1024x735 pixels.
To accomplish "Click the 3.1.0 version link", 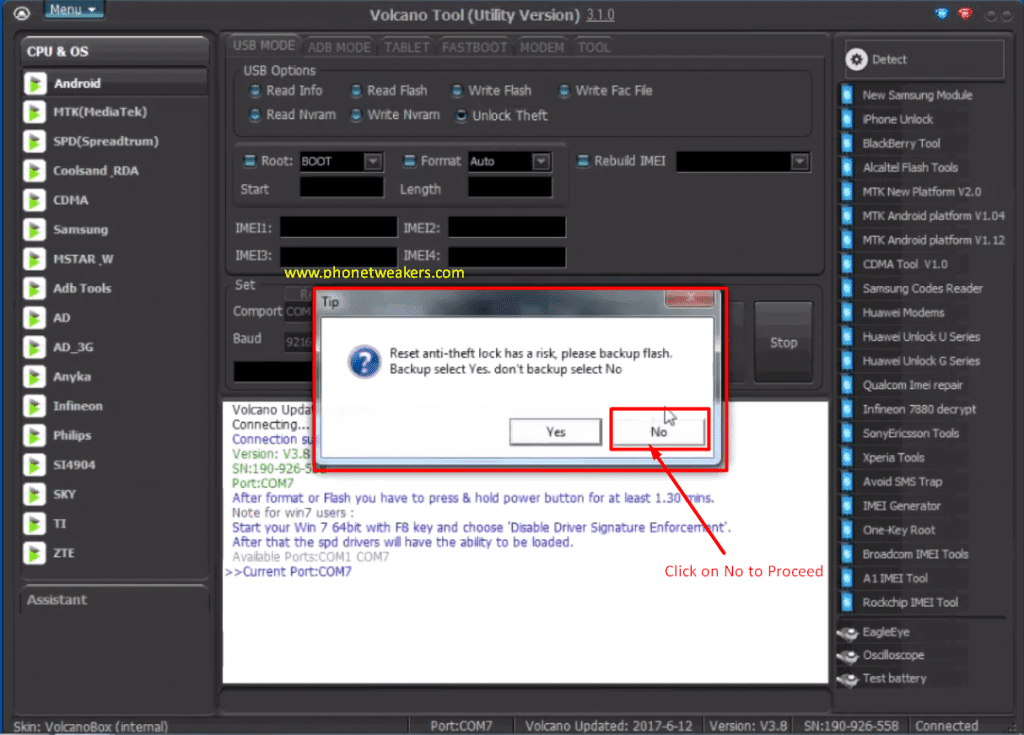I will [600, 14].
